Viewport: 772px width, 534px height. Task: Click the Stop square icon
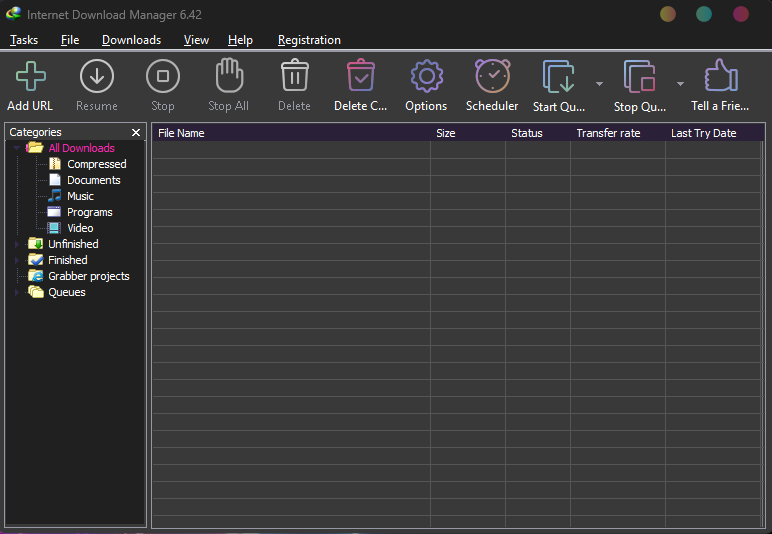pos(162,76)
